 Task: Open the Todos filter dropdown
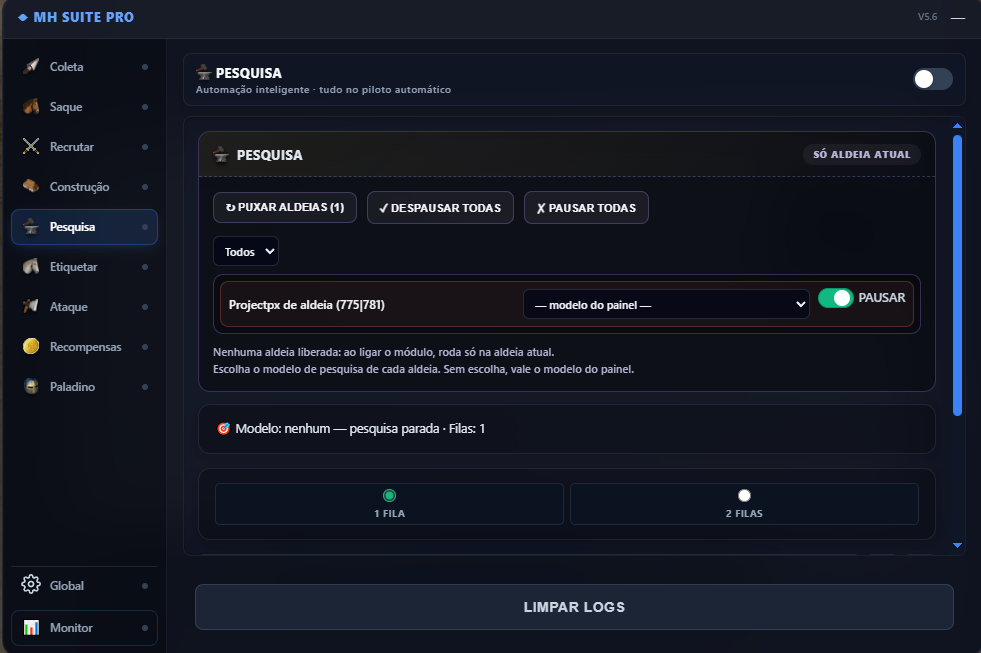(246, 251)
